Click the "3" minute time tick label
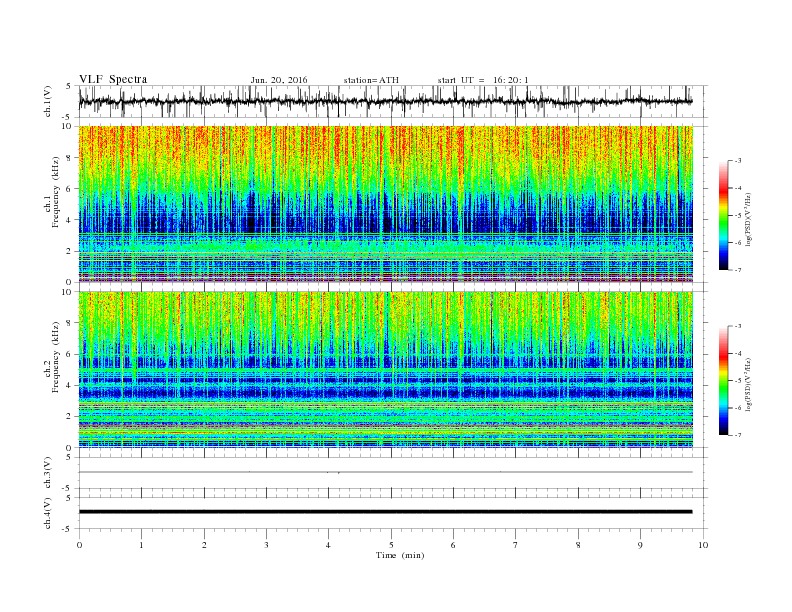Viewport: 792px width, 612px height. 266,545
